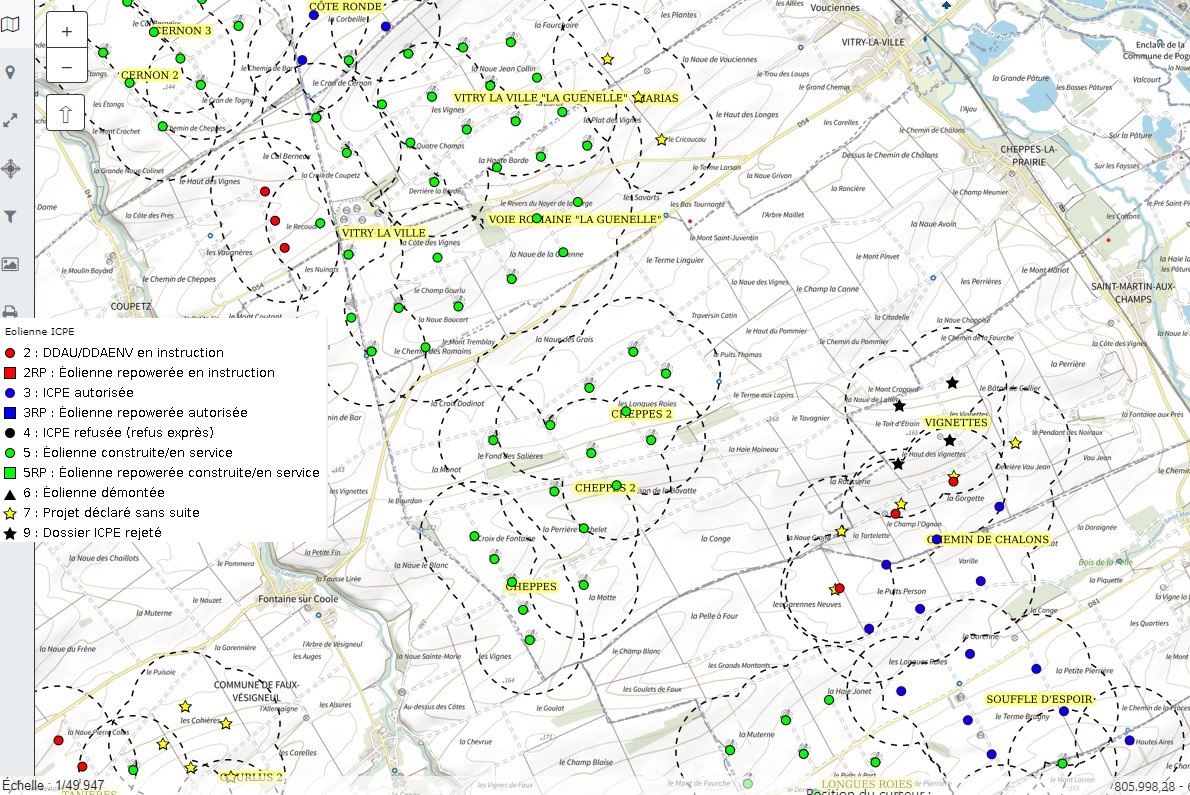Open the funnel filter tool
Screen dimensions: 1190x795
[x=10, y=216]
